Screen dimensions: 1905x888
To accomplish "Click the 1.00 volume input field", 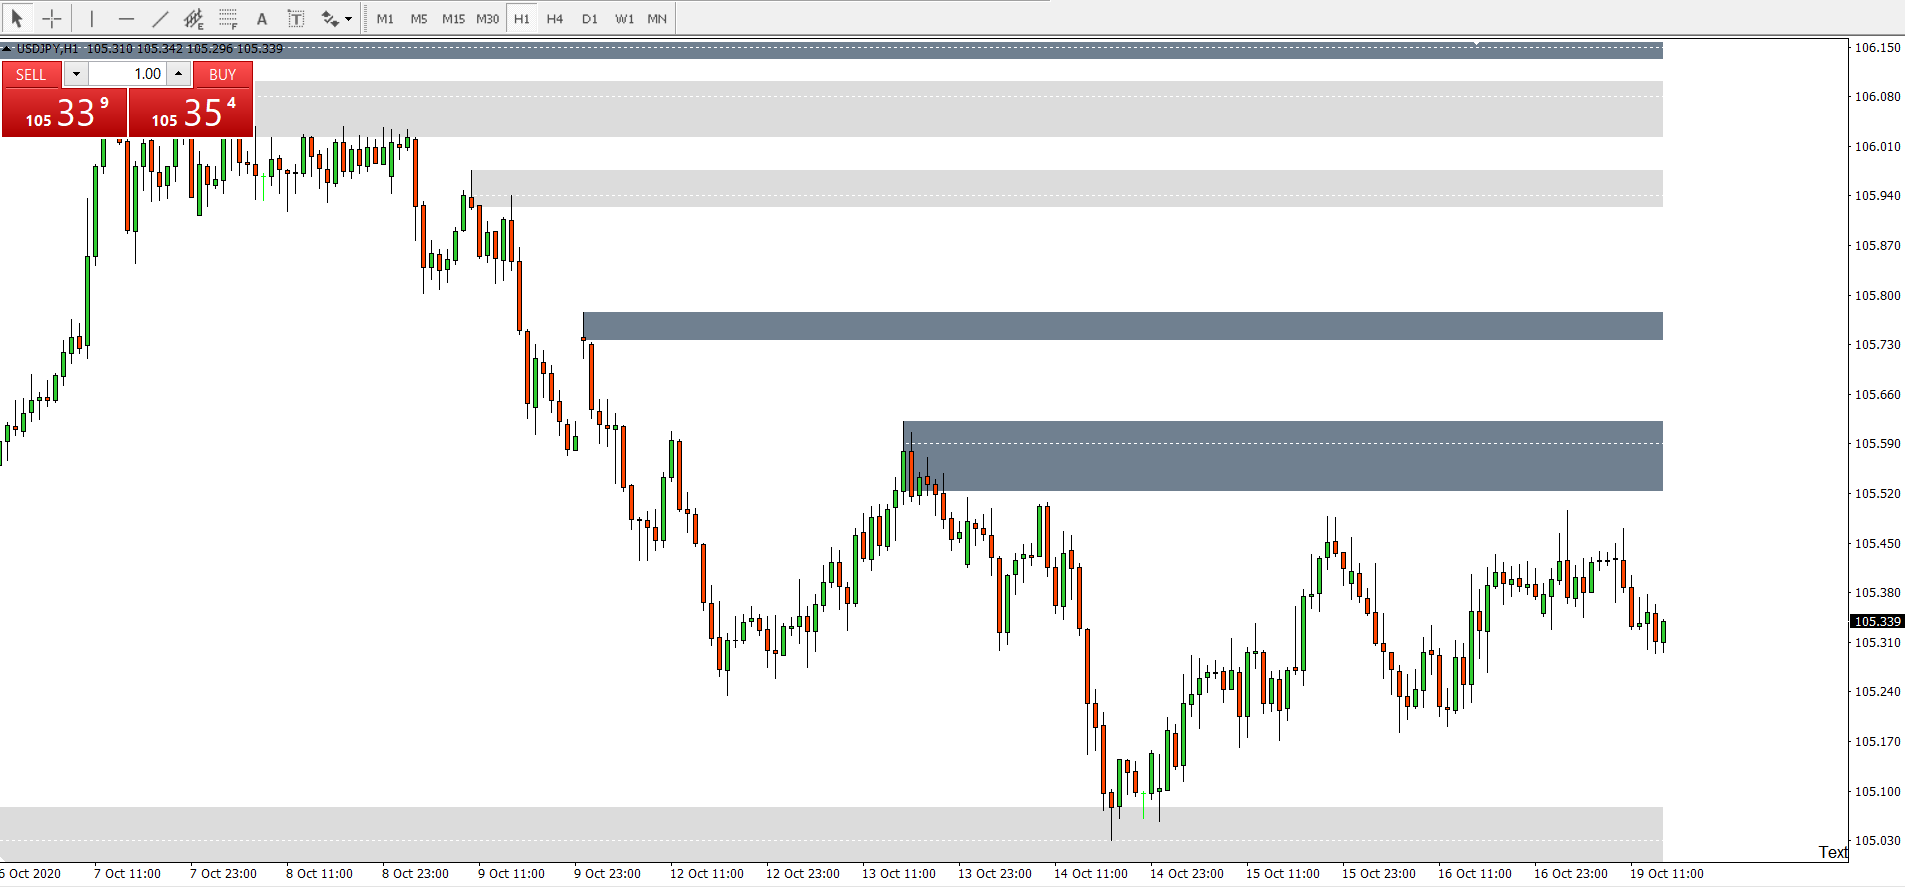I will click(127, 74).
